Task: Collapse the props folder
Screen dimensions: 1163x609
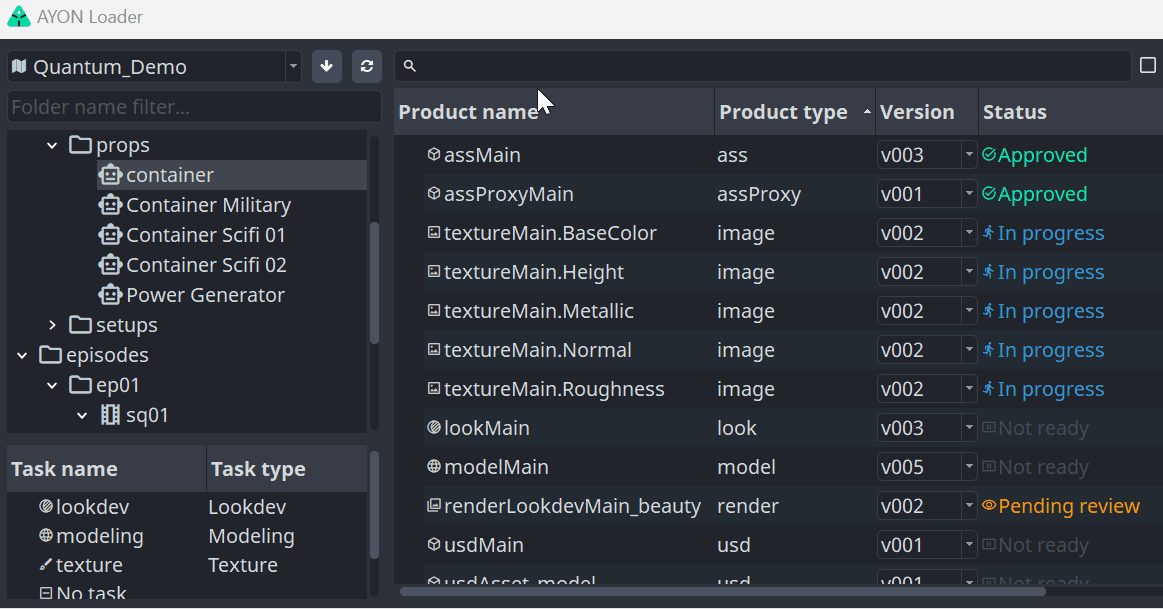Action: pos(52,145)
